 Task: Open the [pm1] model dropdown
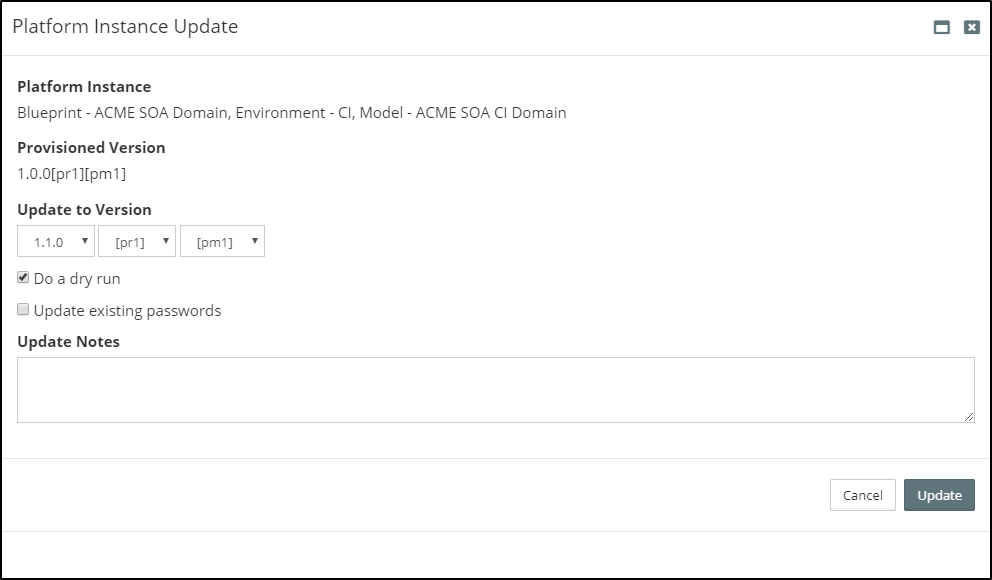click(x=222, y=242)
